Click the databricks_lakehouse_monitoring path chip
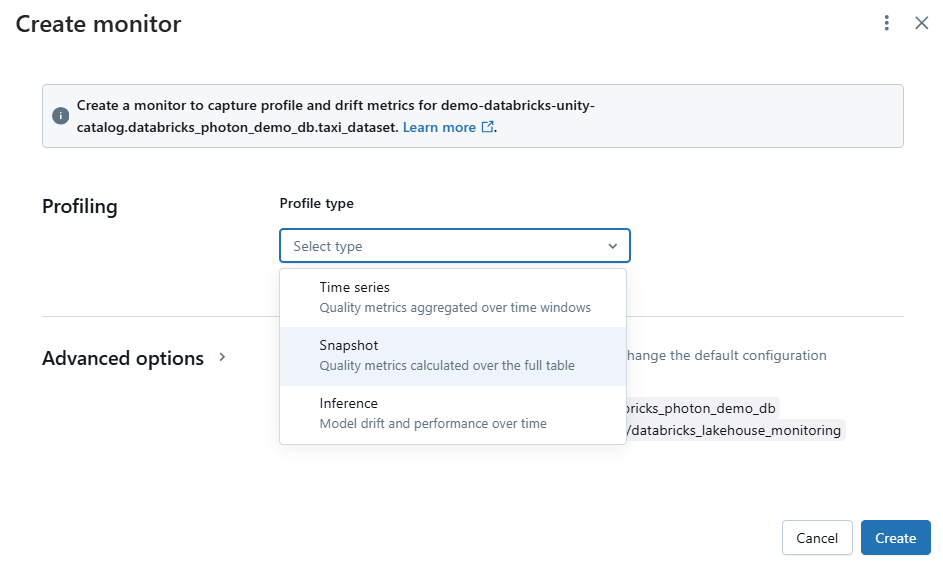Screen dimensions: 943x572 click(735, 430)
